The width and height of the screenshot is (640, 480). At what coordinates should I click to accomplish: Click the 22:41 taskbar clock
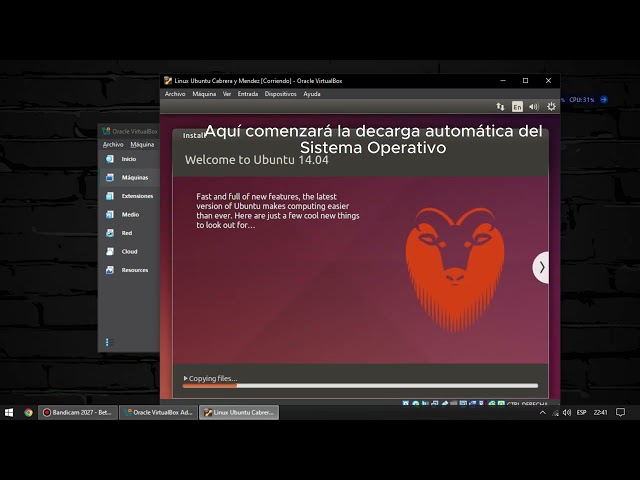(600, 413)
